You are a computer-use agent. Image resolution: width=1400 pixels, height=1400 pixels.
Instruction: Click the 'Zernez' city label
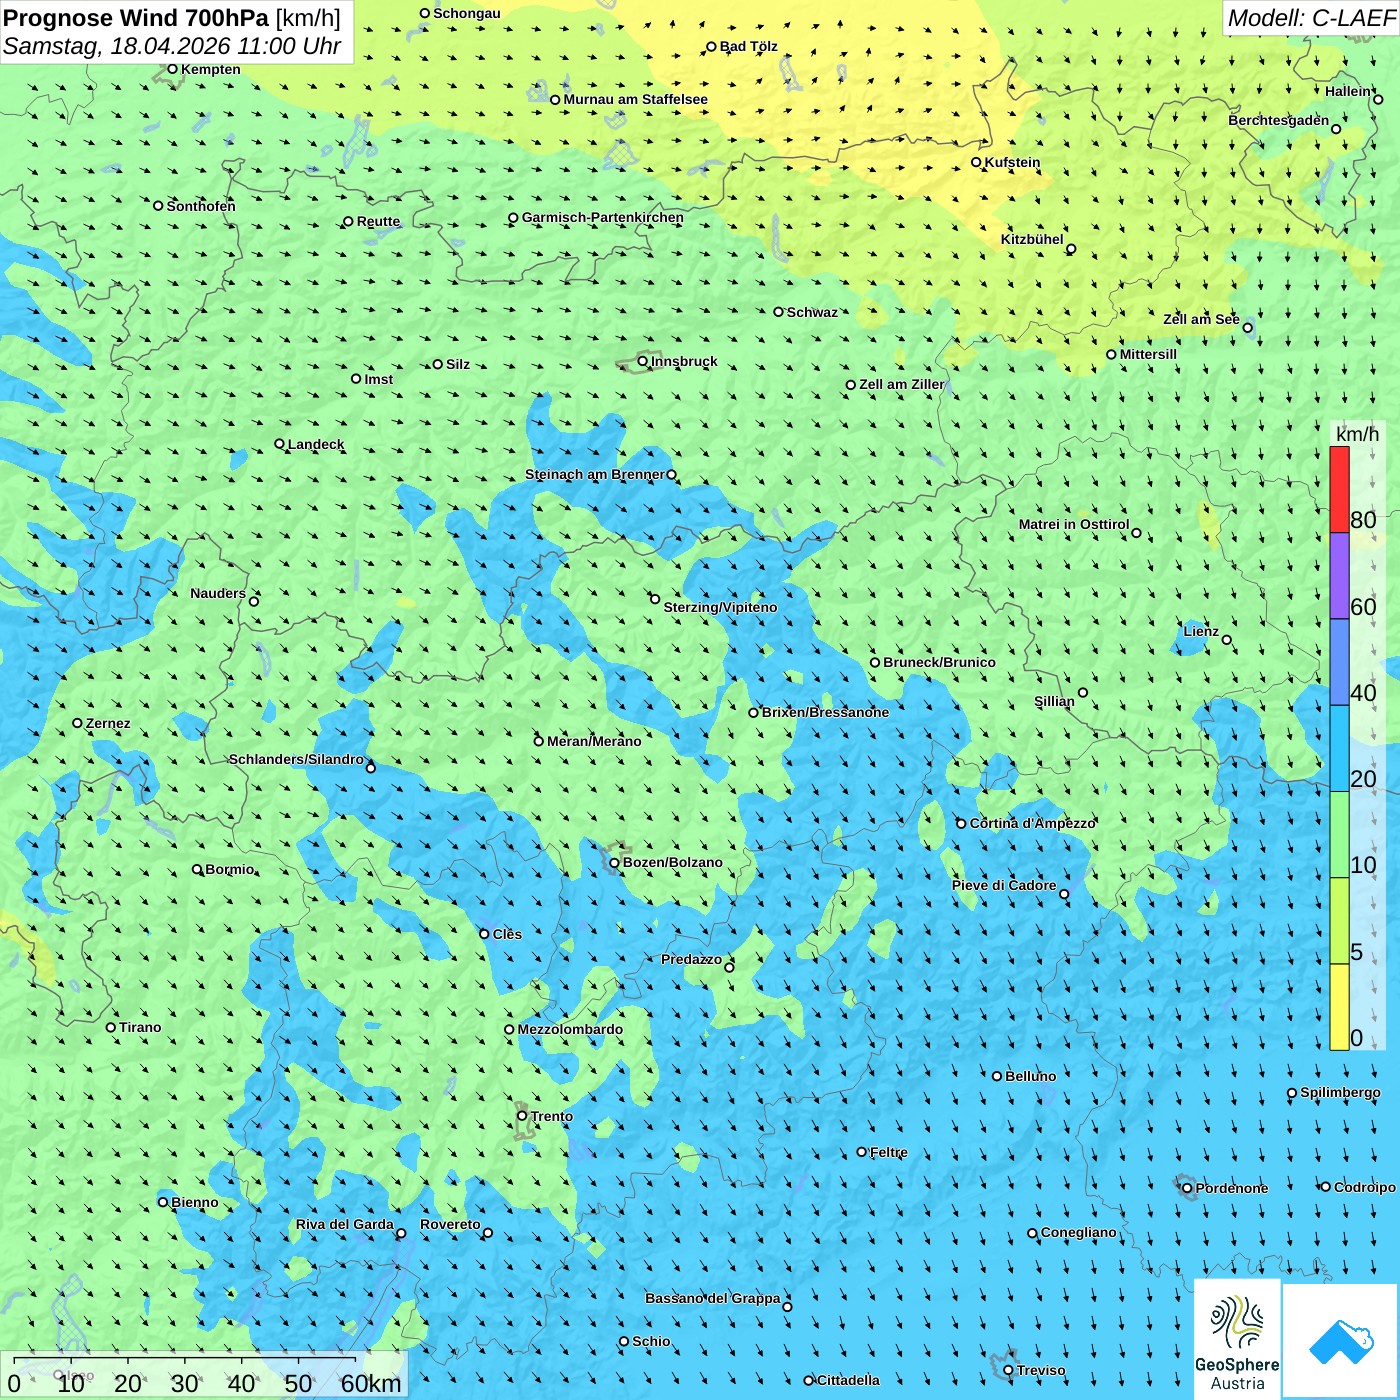point(108,723)
